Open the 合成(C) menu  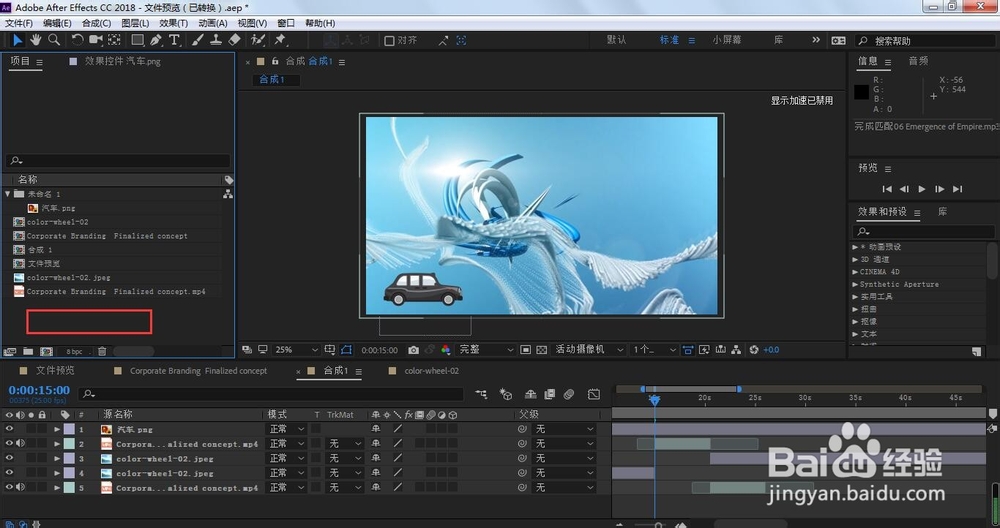click(x=96, y=23)
